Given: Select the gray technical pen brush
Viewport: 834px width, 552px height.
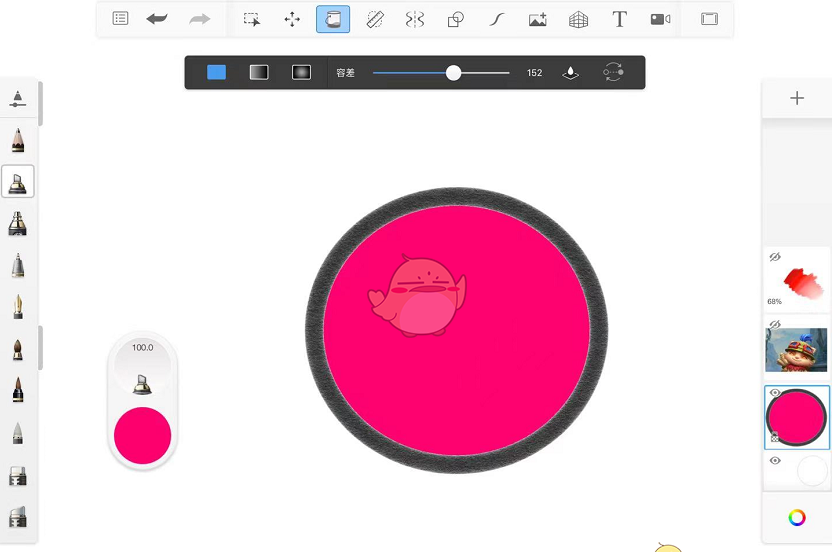Looking at the screenshot, I should click(x=18, y=265).
